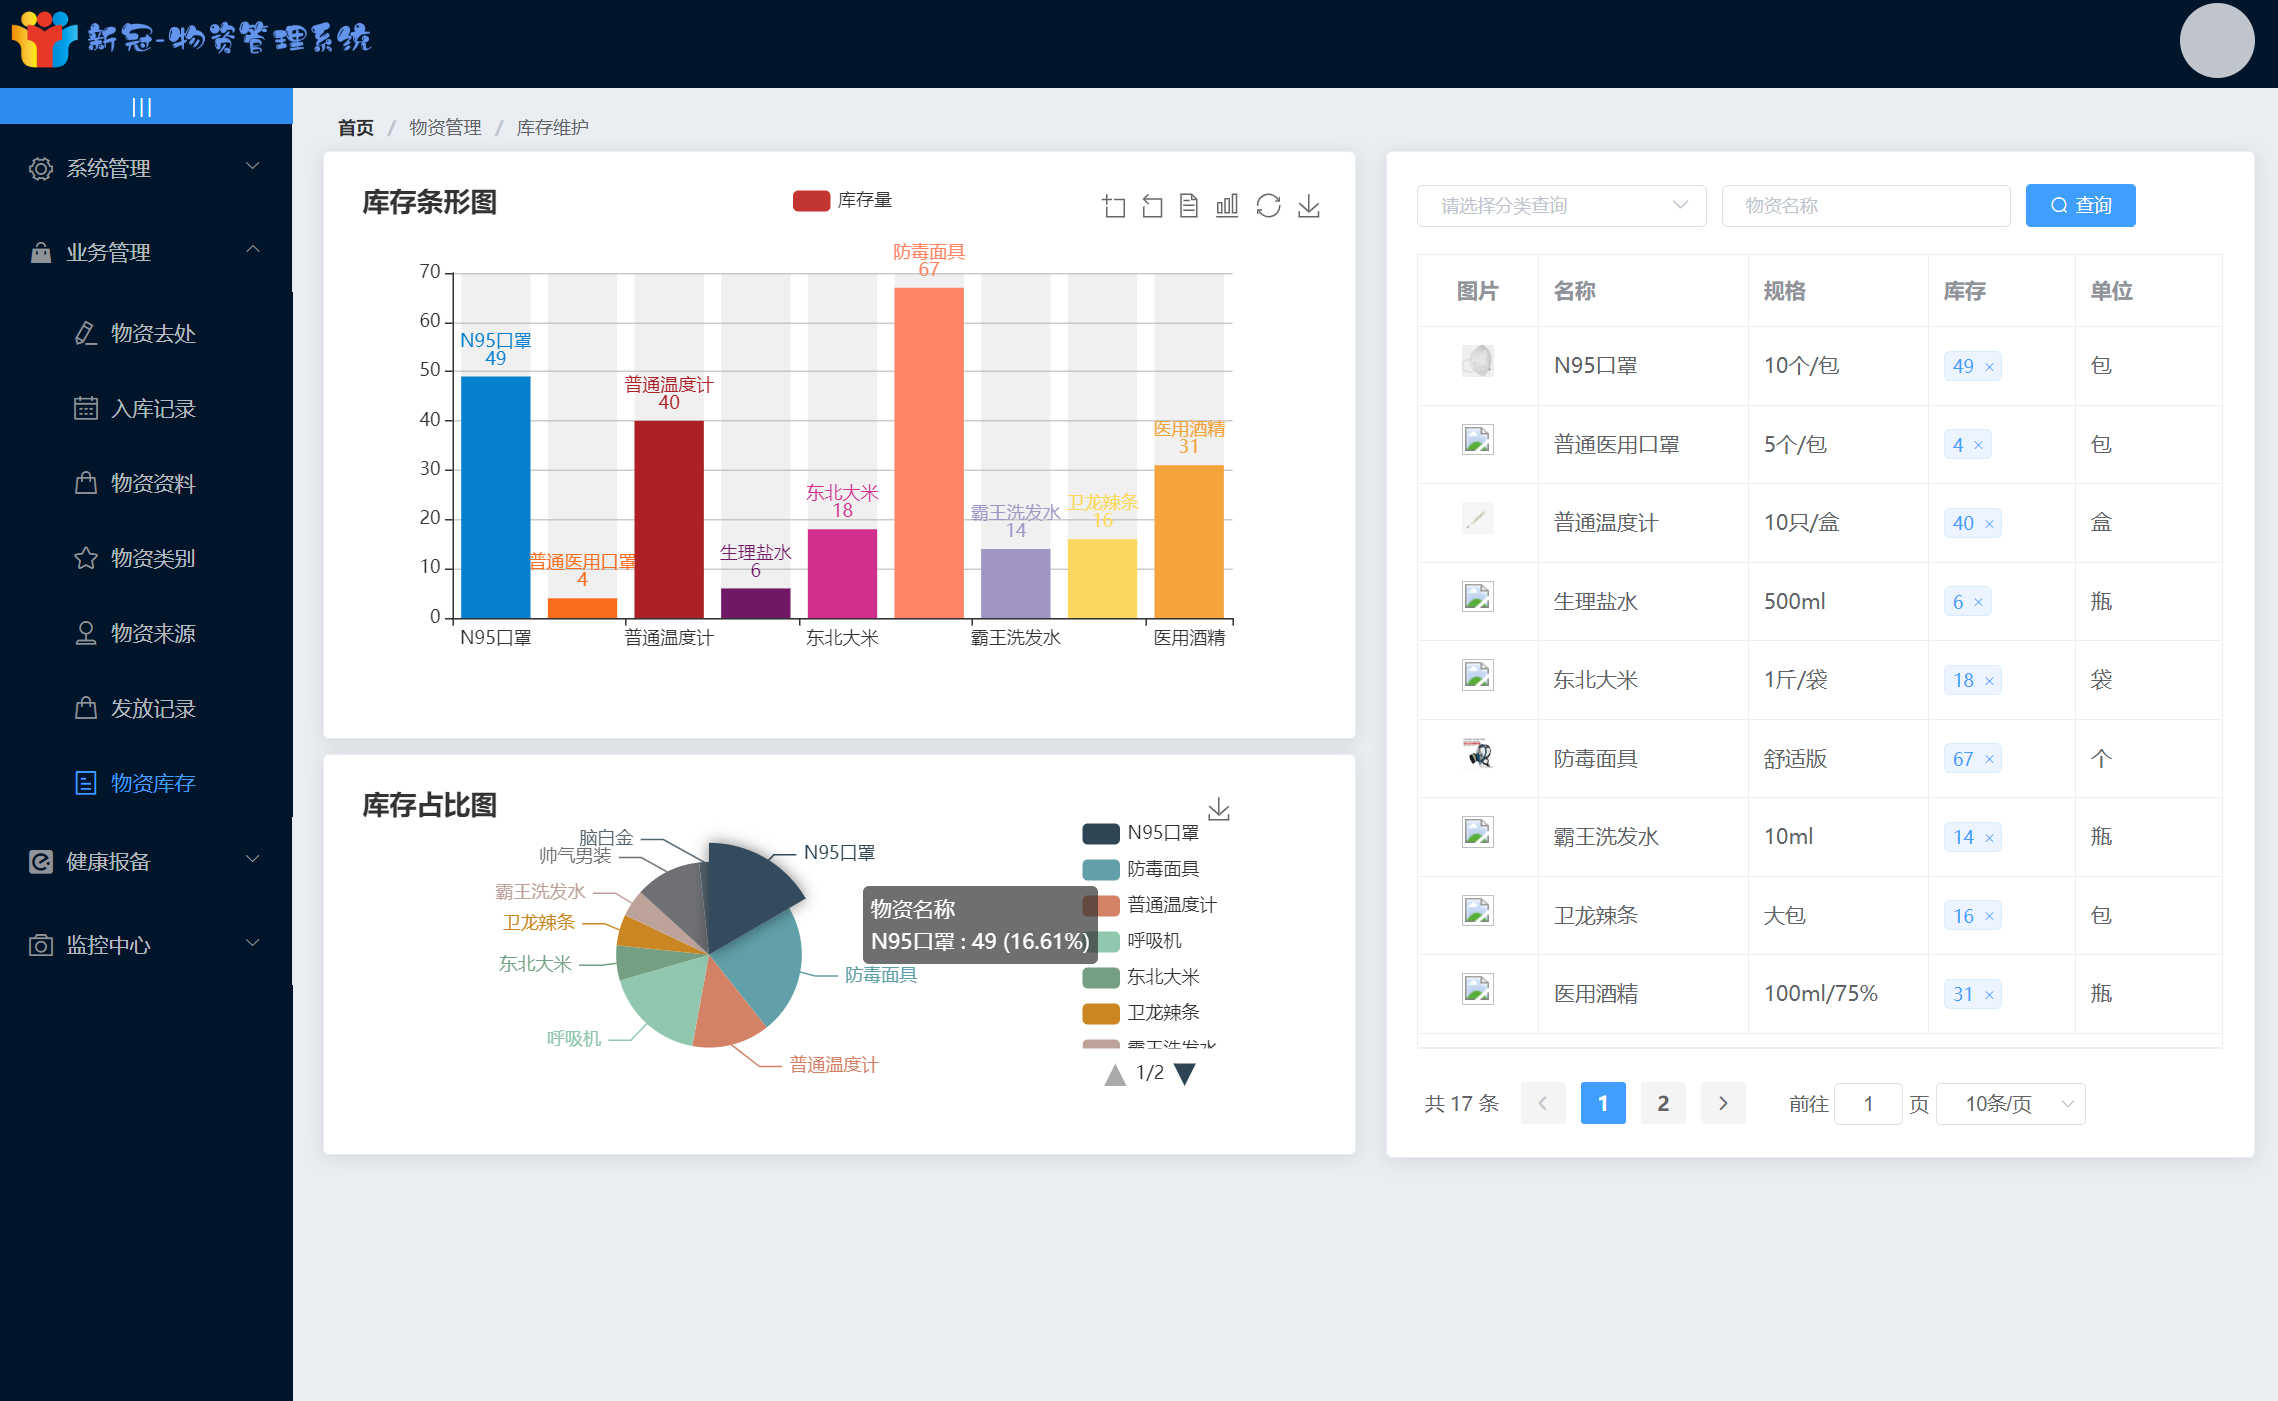Click the 防毒面具 bar in bar chart
The height and width of the screenshot is (1401, 2278).
[x=929, y=453]
